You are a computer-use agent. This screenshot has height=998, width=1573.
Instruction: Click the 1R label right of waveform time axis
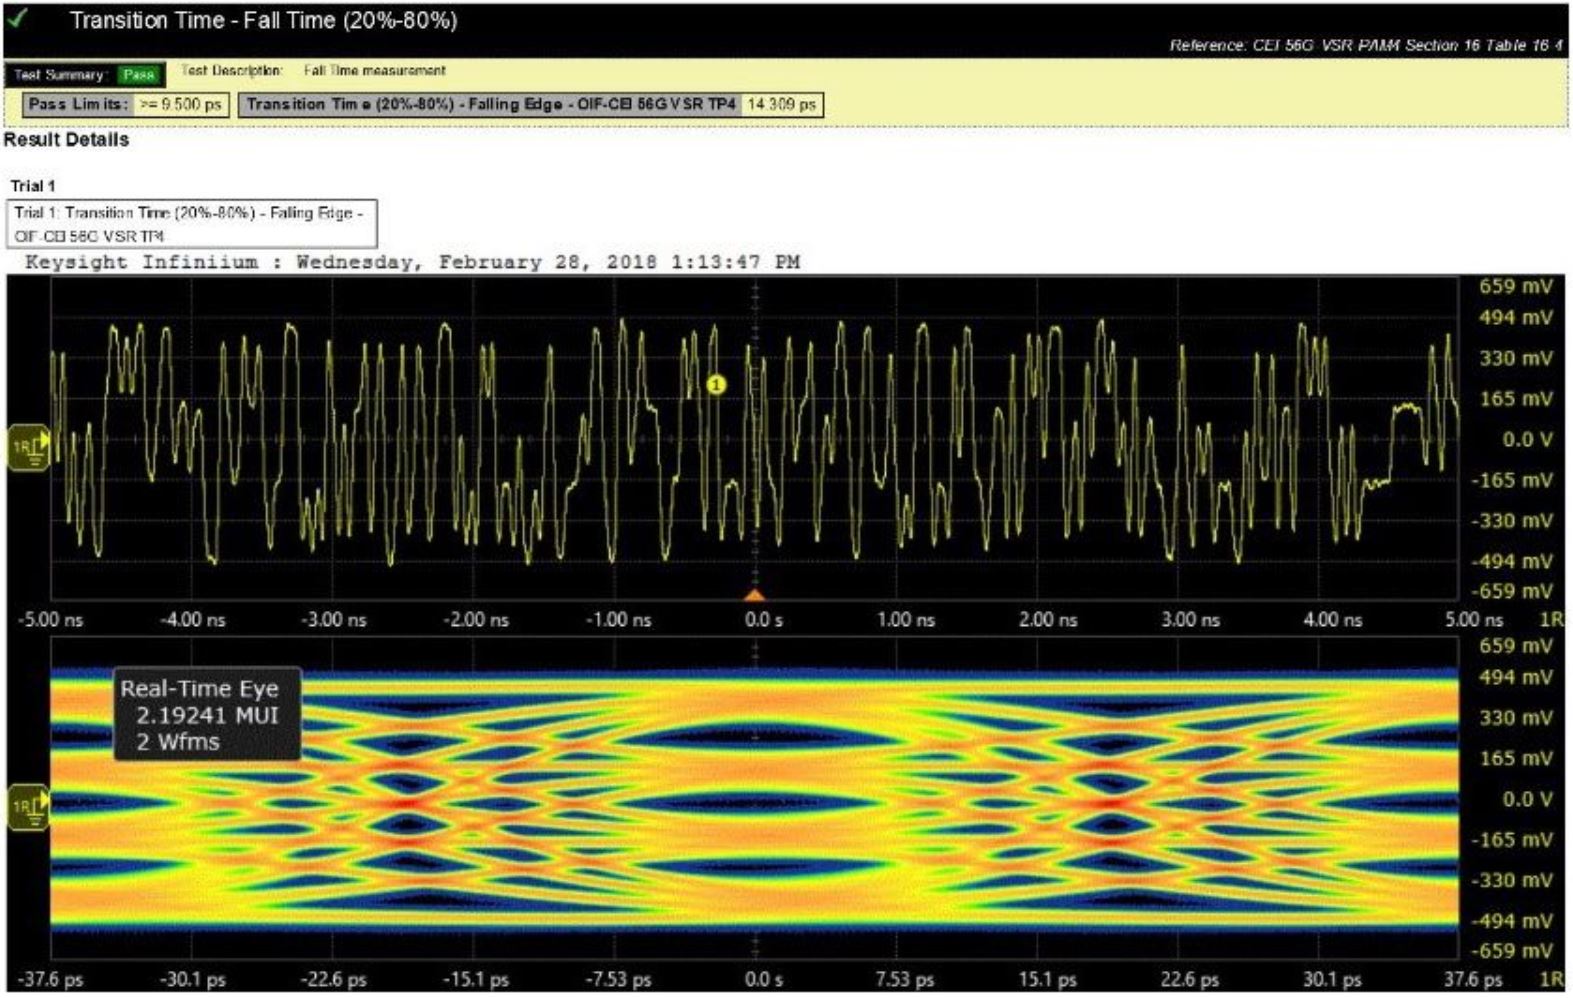click(1551, 620)
